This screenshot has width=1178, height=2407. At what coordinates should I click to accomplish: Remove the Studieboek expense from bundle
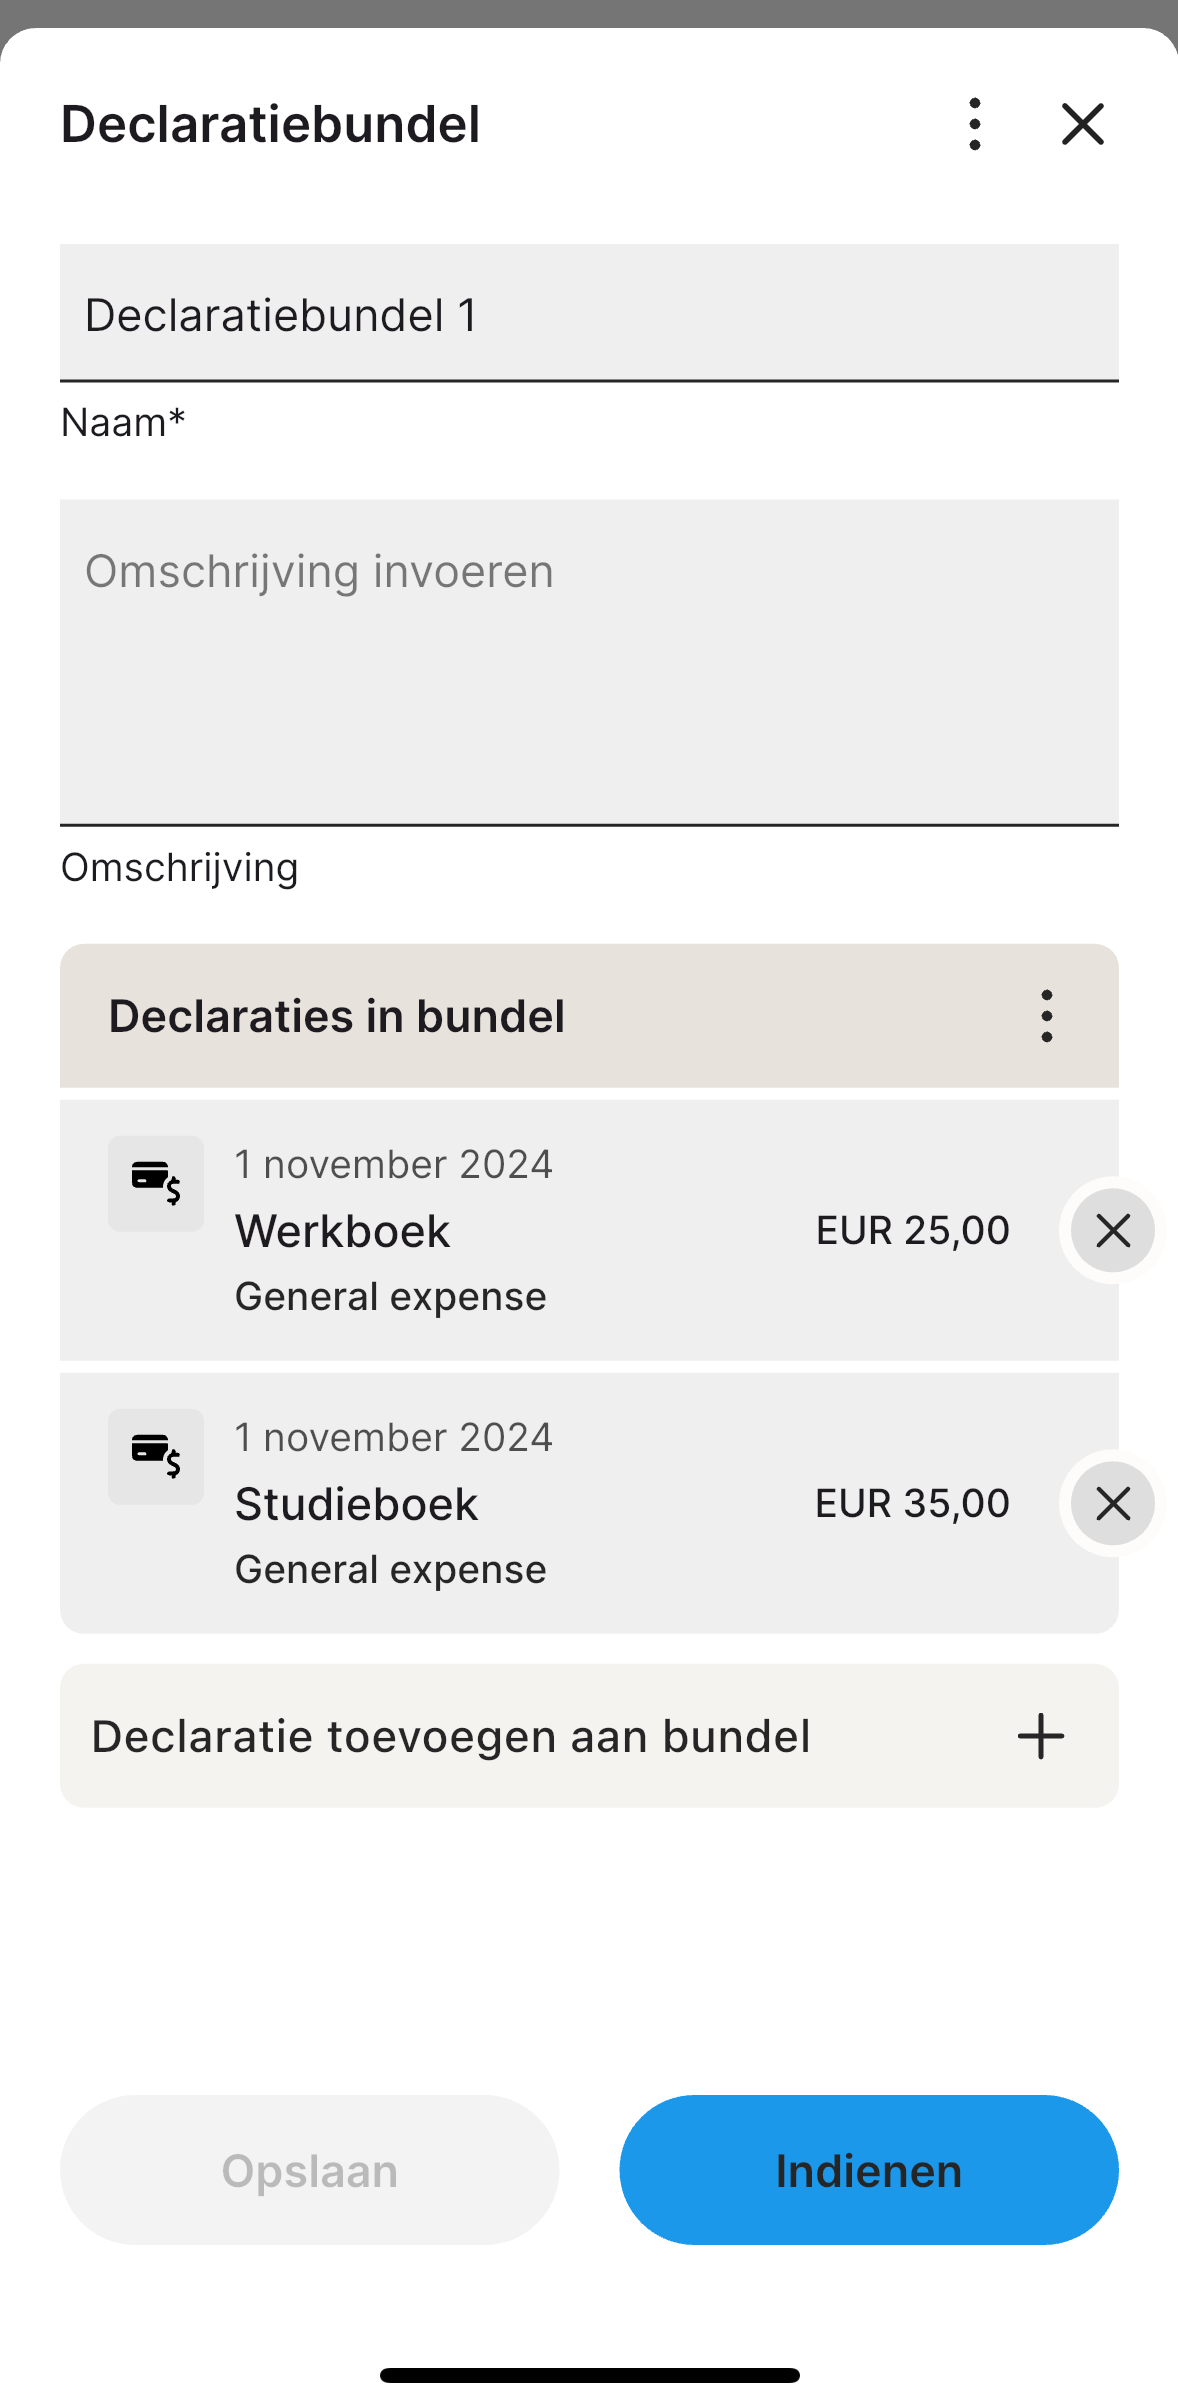click(x=1112, y=1503)
